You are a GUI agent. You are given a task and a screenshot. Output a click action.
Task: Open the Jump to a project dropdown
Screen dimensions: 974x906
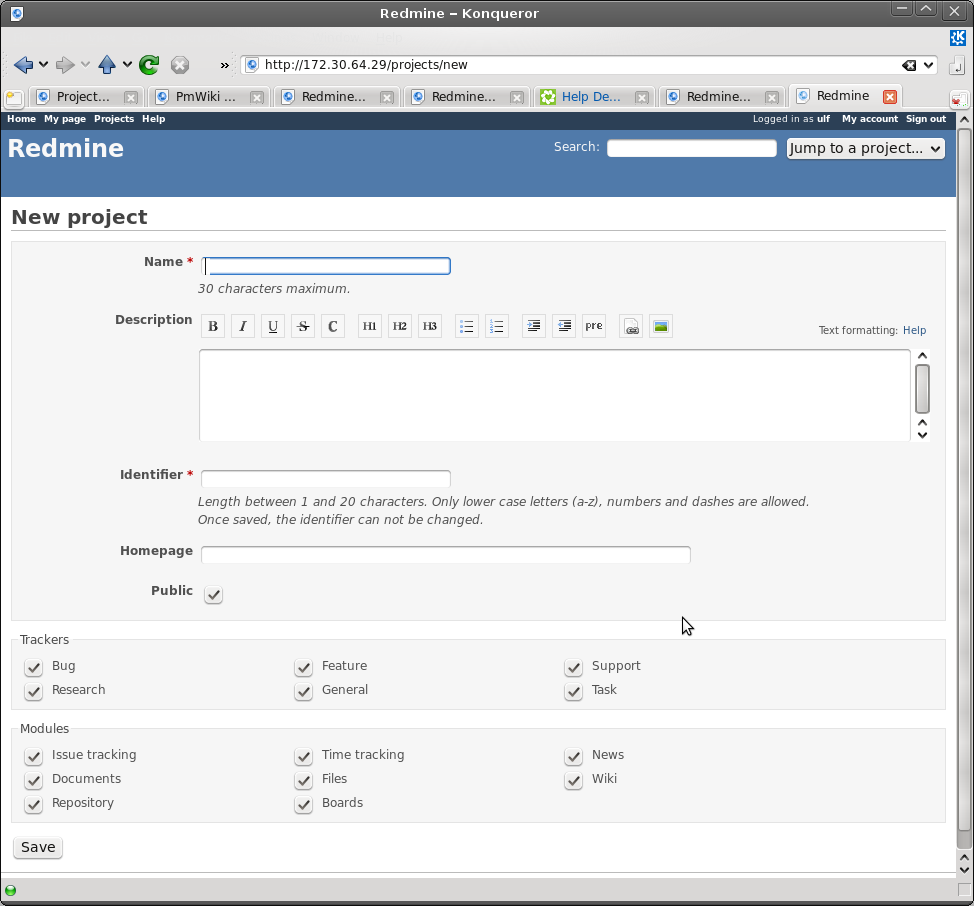click(x=865, y=148)
